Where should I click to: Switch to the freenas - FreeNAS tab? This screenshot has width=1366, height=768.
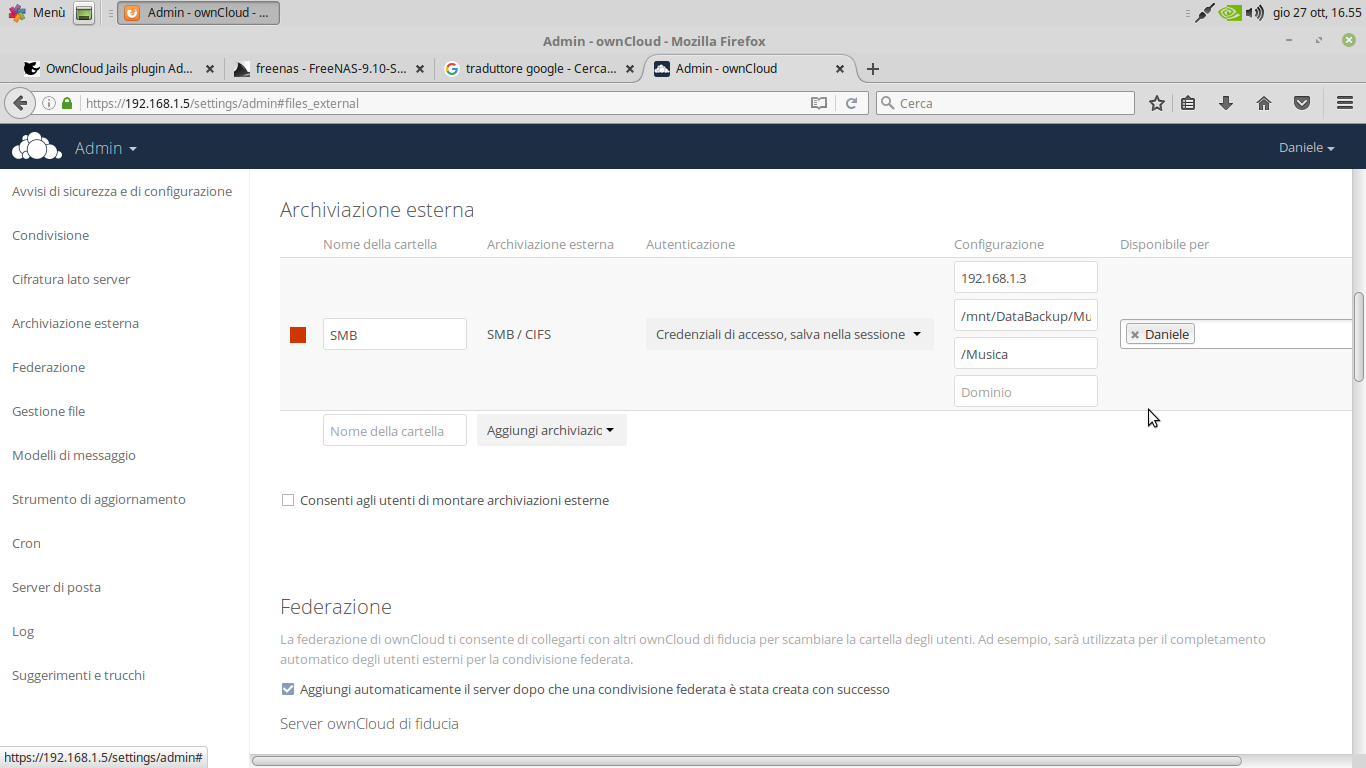(x=329, y=69)
